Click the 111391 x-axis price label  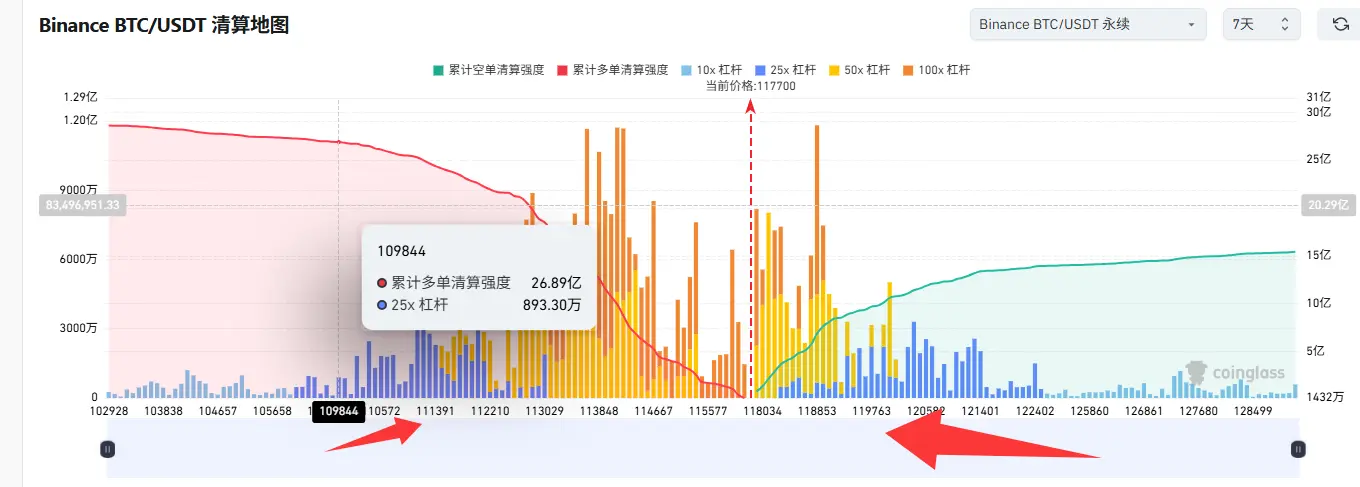tap(435, 411)
